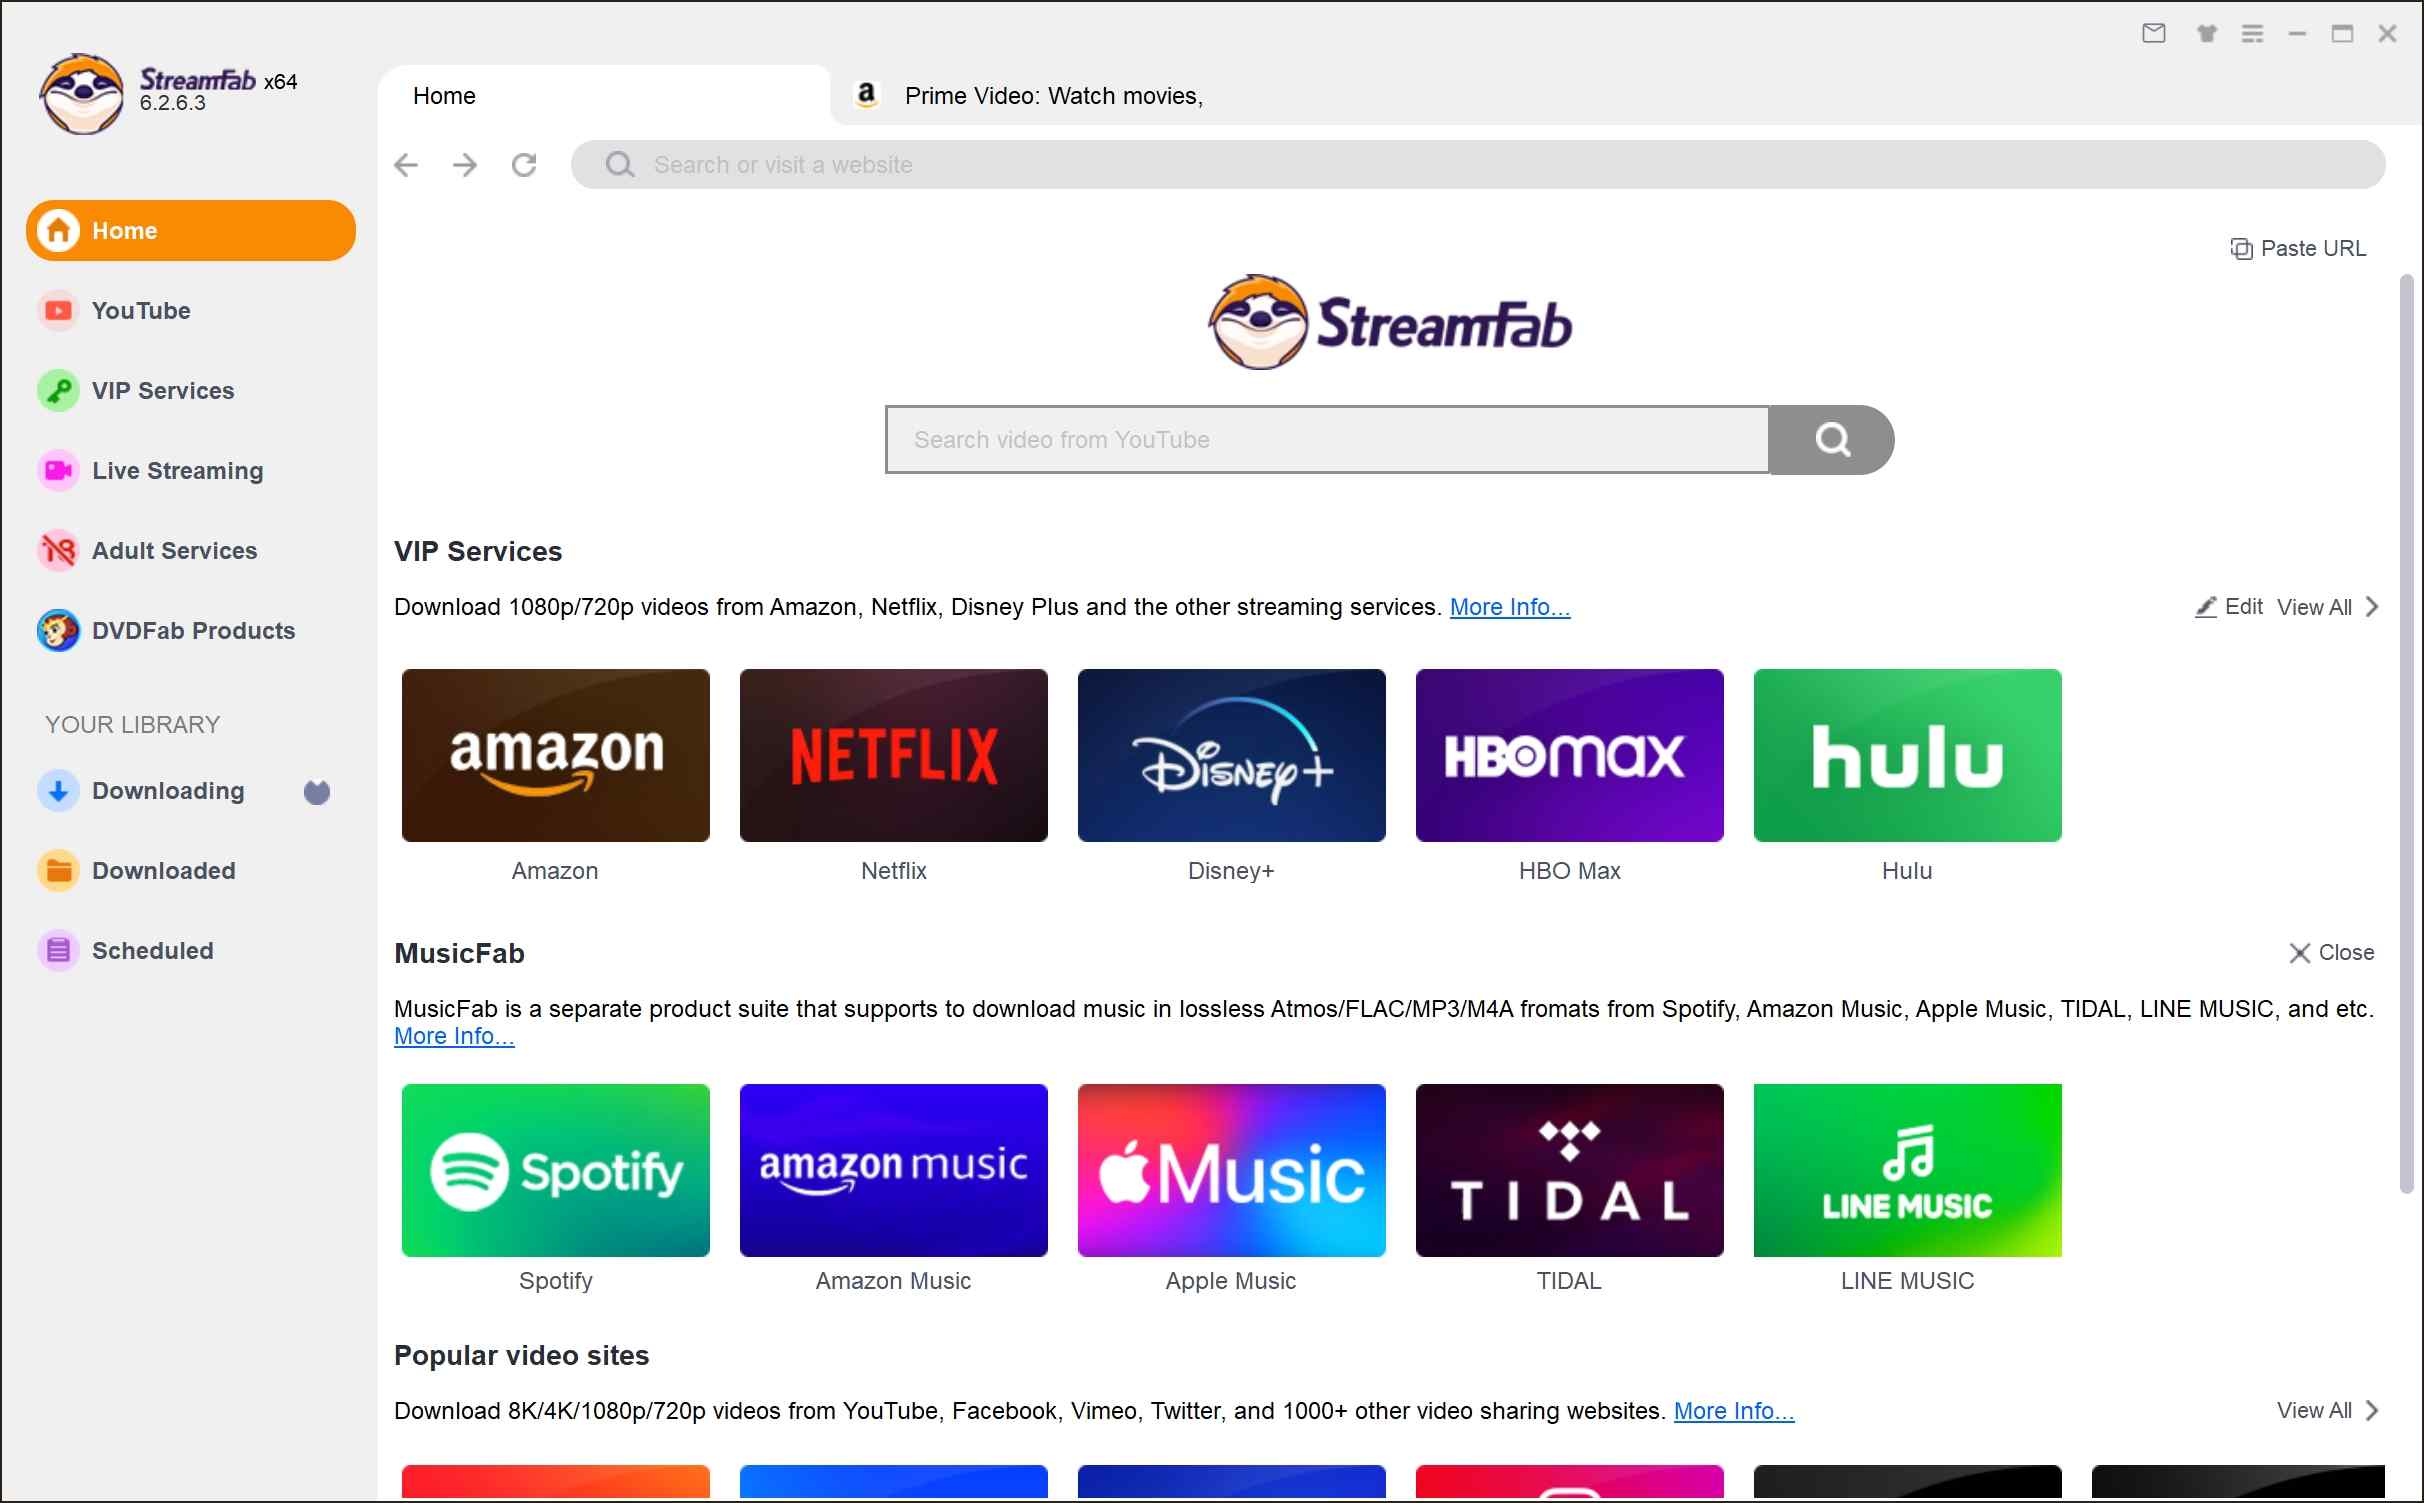The height and width of the screenshot is (1503, 2424).
Task: Open the Live Streaming section
Action: coord(176,470)
